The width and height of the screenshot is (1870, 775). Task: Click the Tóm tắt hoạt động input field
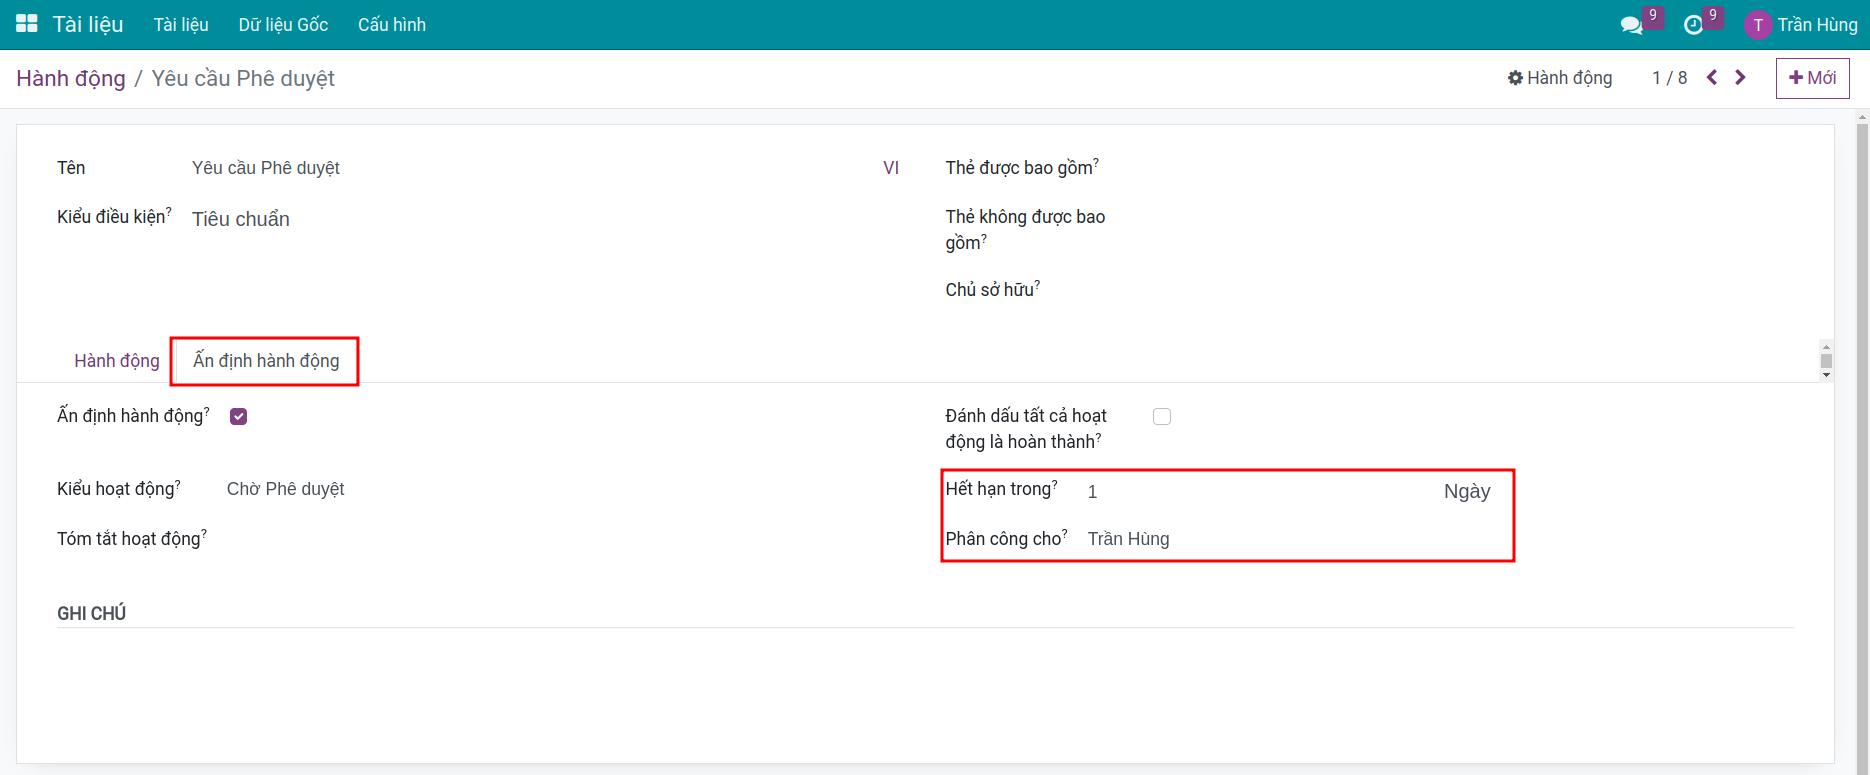[x=562, y=539]
